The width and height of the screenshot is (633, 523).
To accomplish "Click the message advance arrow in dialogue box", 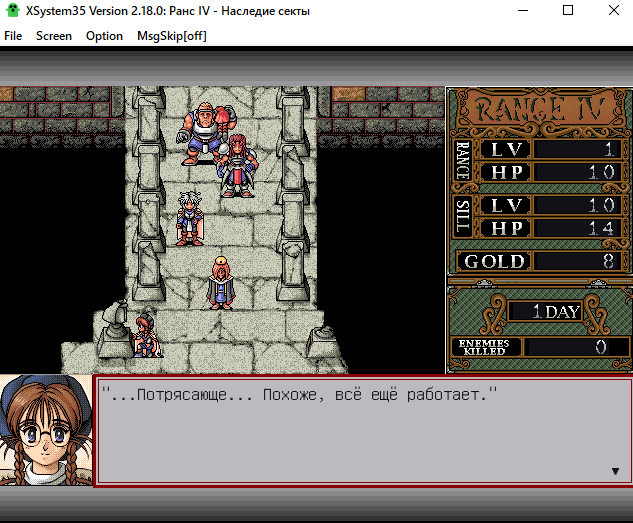I will [615, 471].
